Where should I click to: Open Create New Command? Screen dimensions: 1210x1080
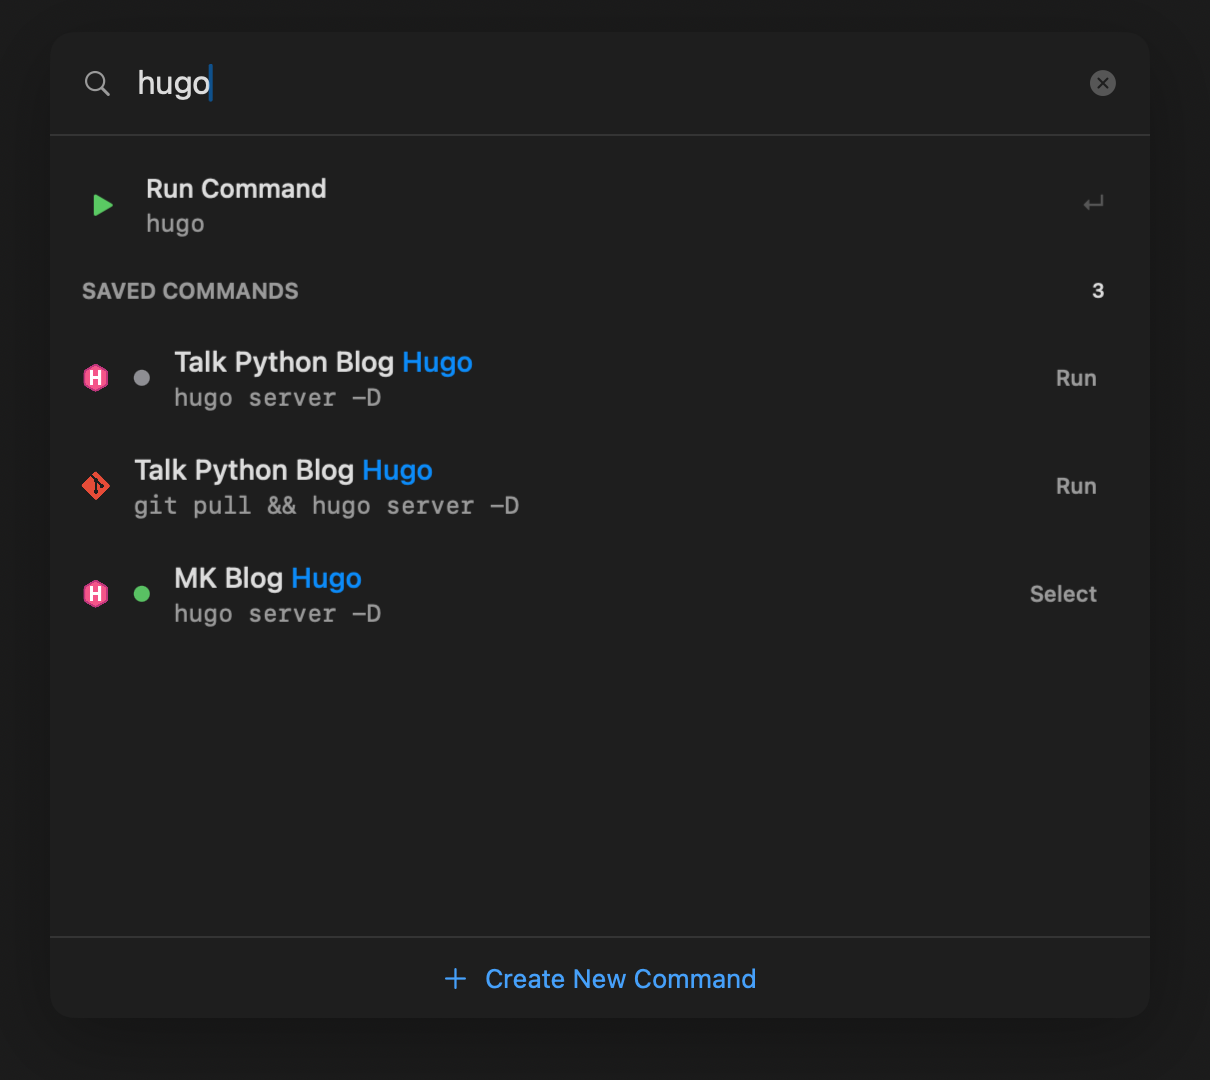(x=620, y=978)
